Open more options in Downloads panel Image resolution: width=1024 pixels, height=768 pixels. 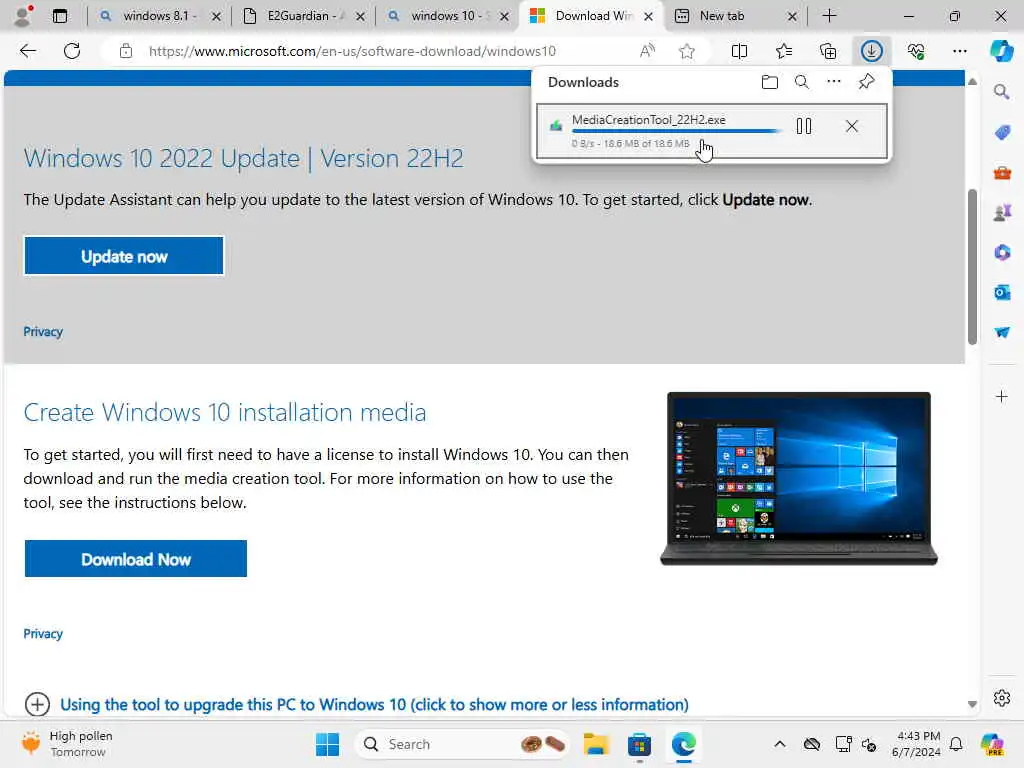(x=834, y=82)
